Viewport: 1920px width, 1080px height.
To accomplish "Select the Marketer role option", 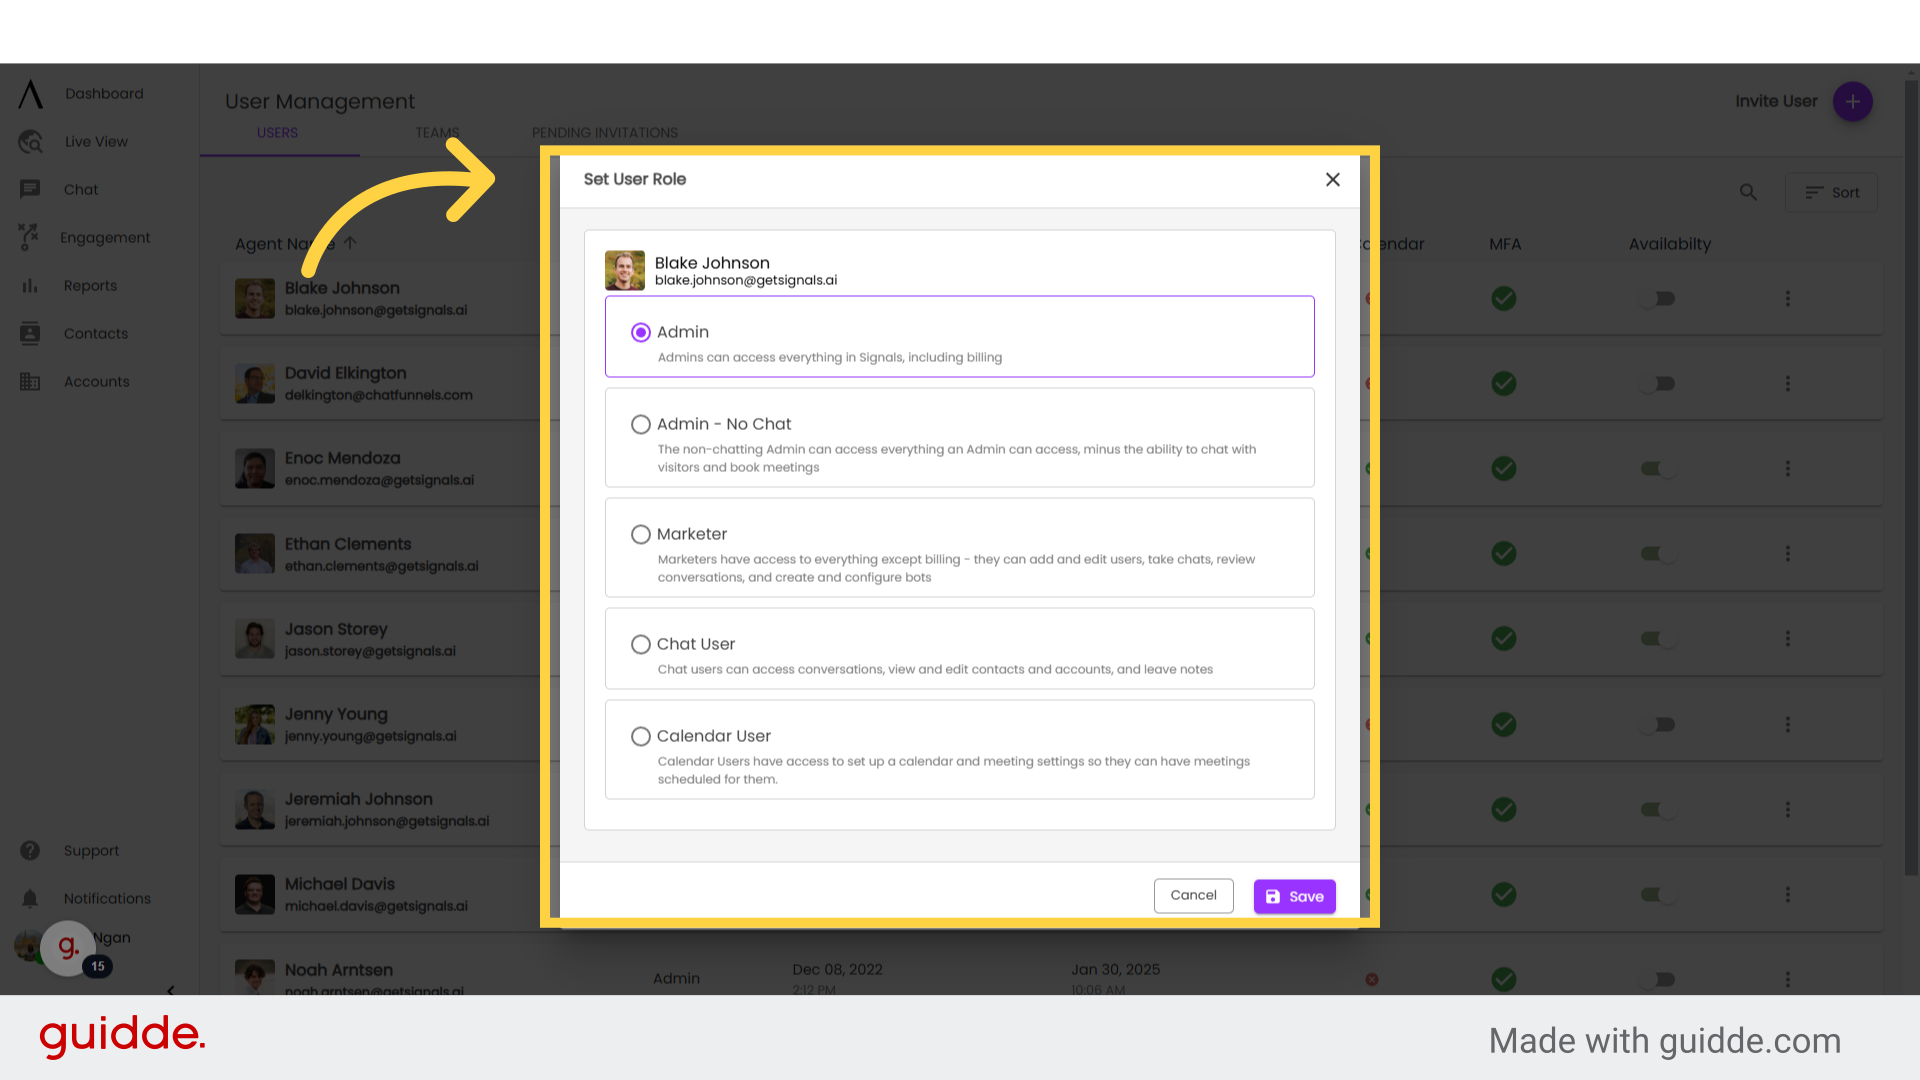I will (x=641, y=534).
